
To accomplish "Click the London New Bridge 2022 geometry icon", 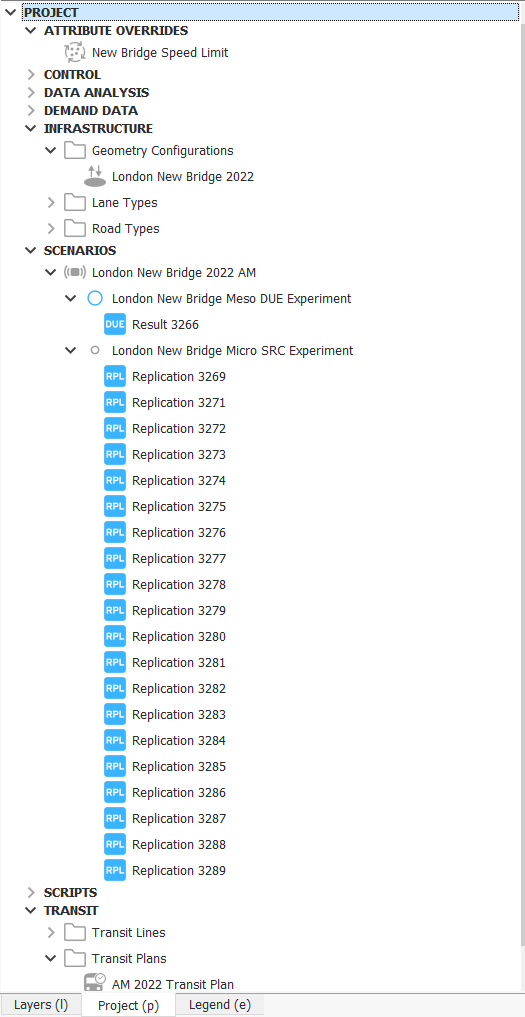I will click(95, 176).
